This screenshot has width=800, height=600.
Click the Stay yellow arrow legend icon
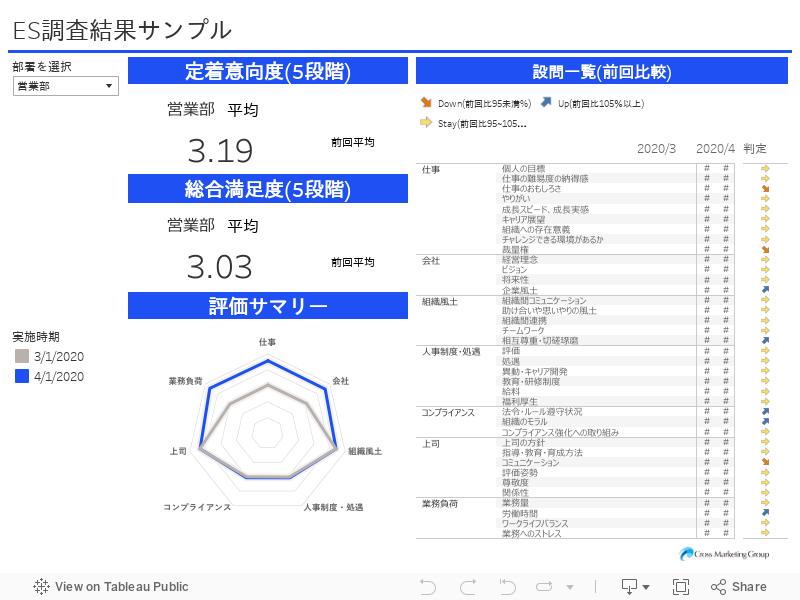pyautogui.click(x=426, y=123)
